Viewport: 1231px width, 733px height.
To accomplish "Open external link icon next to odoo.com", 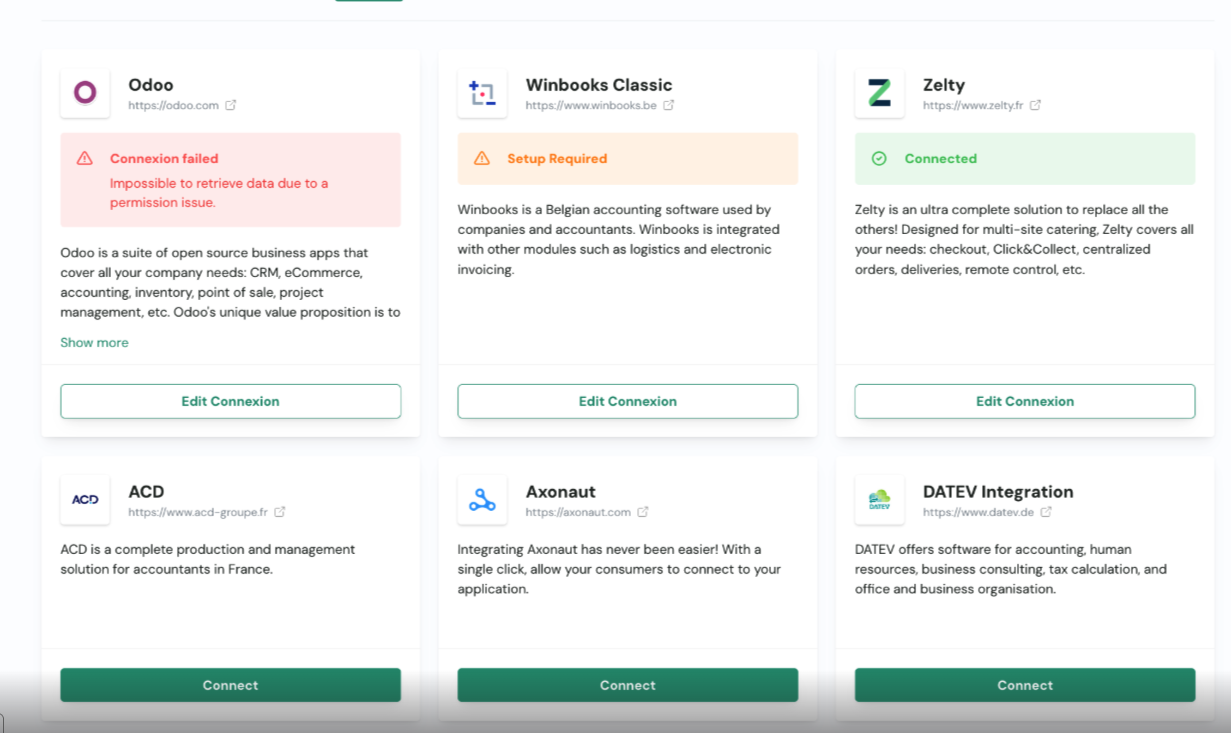I will click(x=231, y=105).
